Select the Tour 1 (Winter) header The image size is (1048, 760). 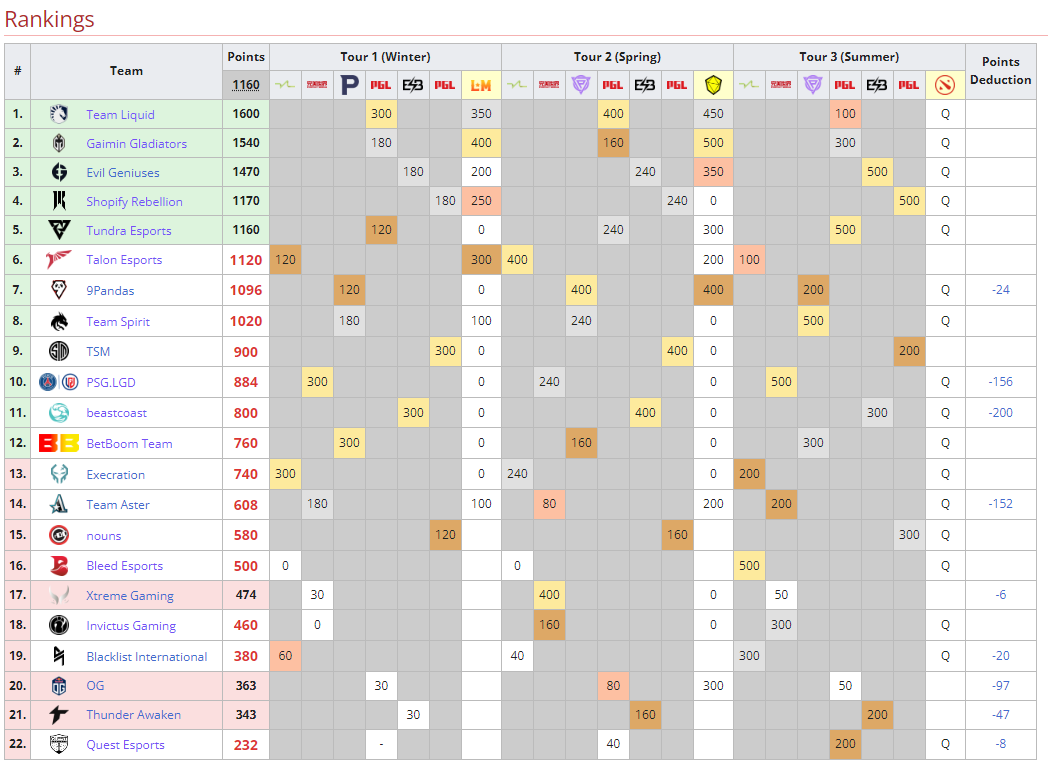click(386, 57)
